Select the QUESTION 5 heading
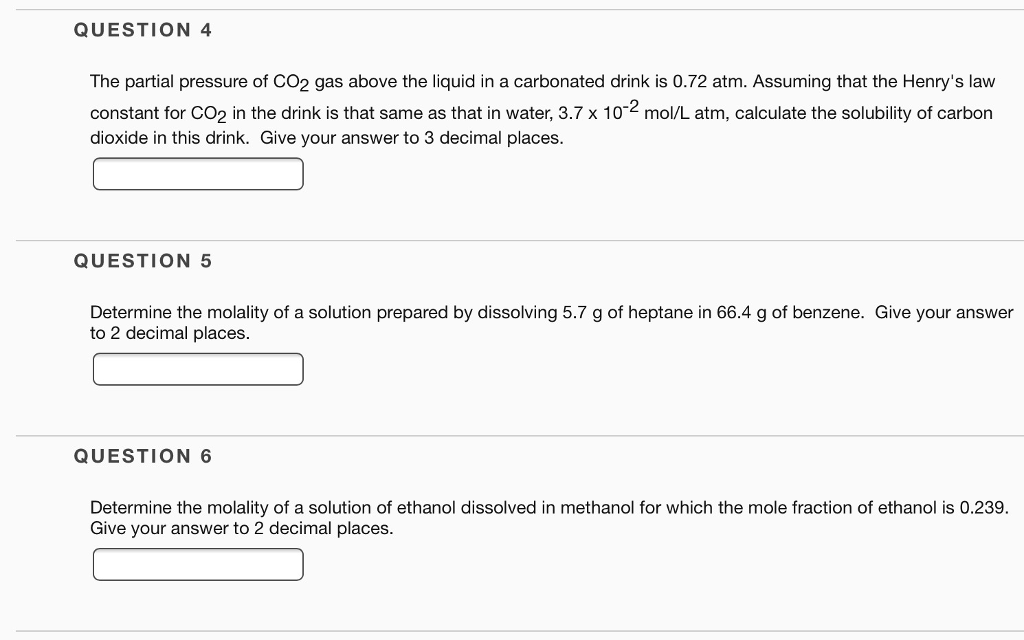1024x640 pixels. click(142, 261)
